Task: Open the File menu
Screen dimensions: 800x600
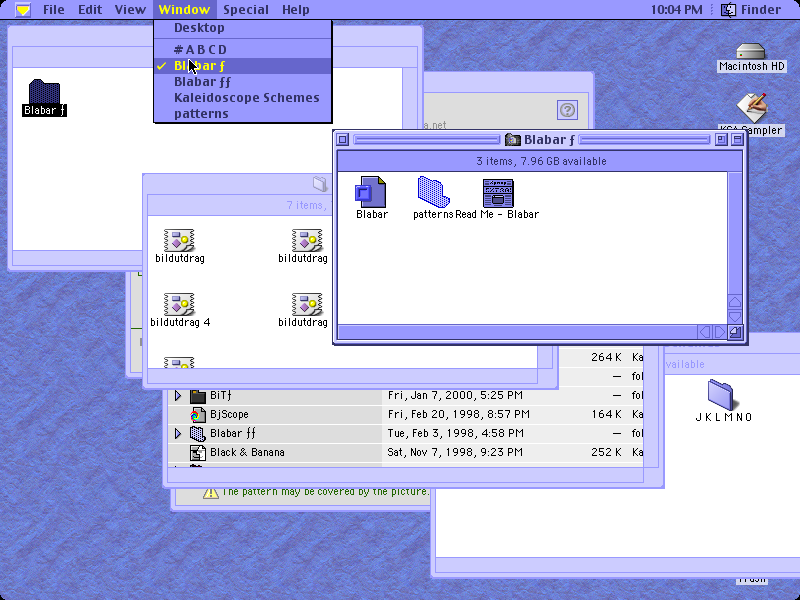Action: pyautogui.click(x=54, y=10)
